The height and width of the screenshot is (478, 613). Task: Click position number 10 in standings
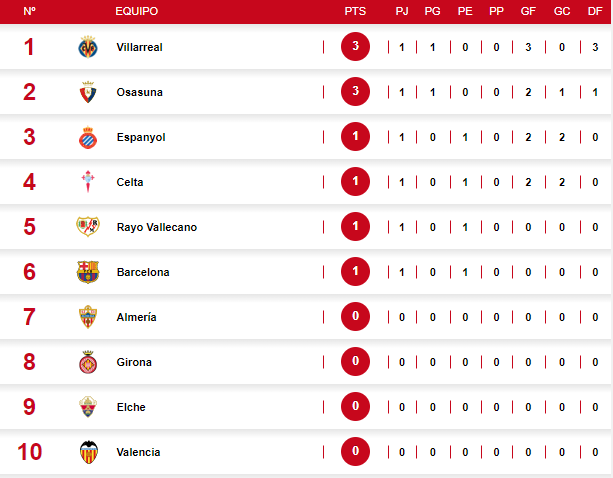point(30,452)
